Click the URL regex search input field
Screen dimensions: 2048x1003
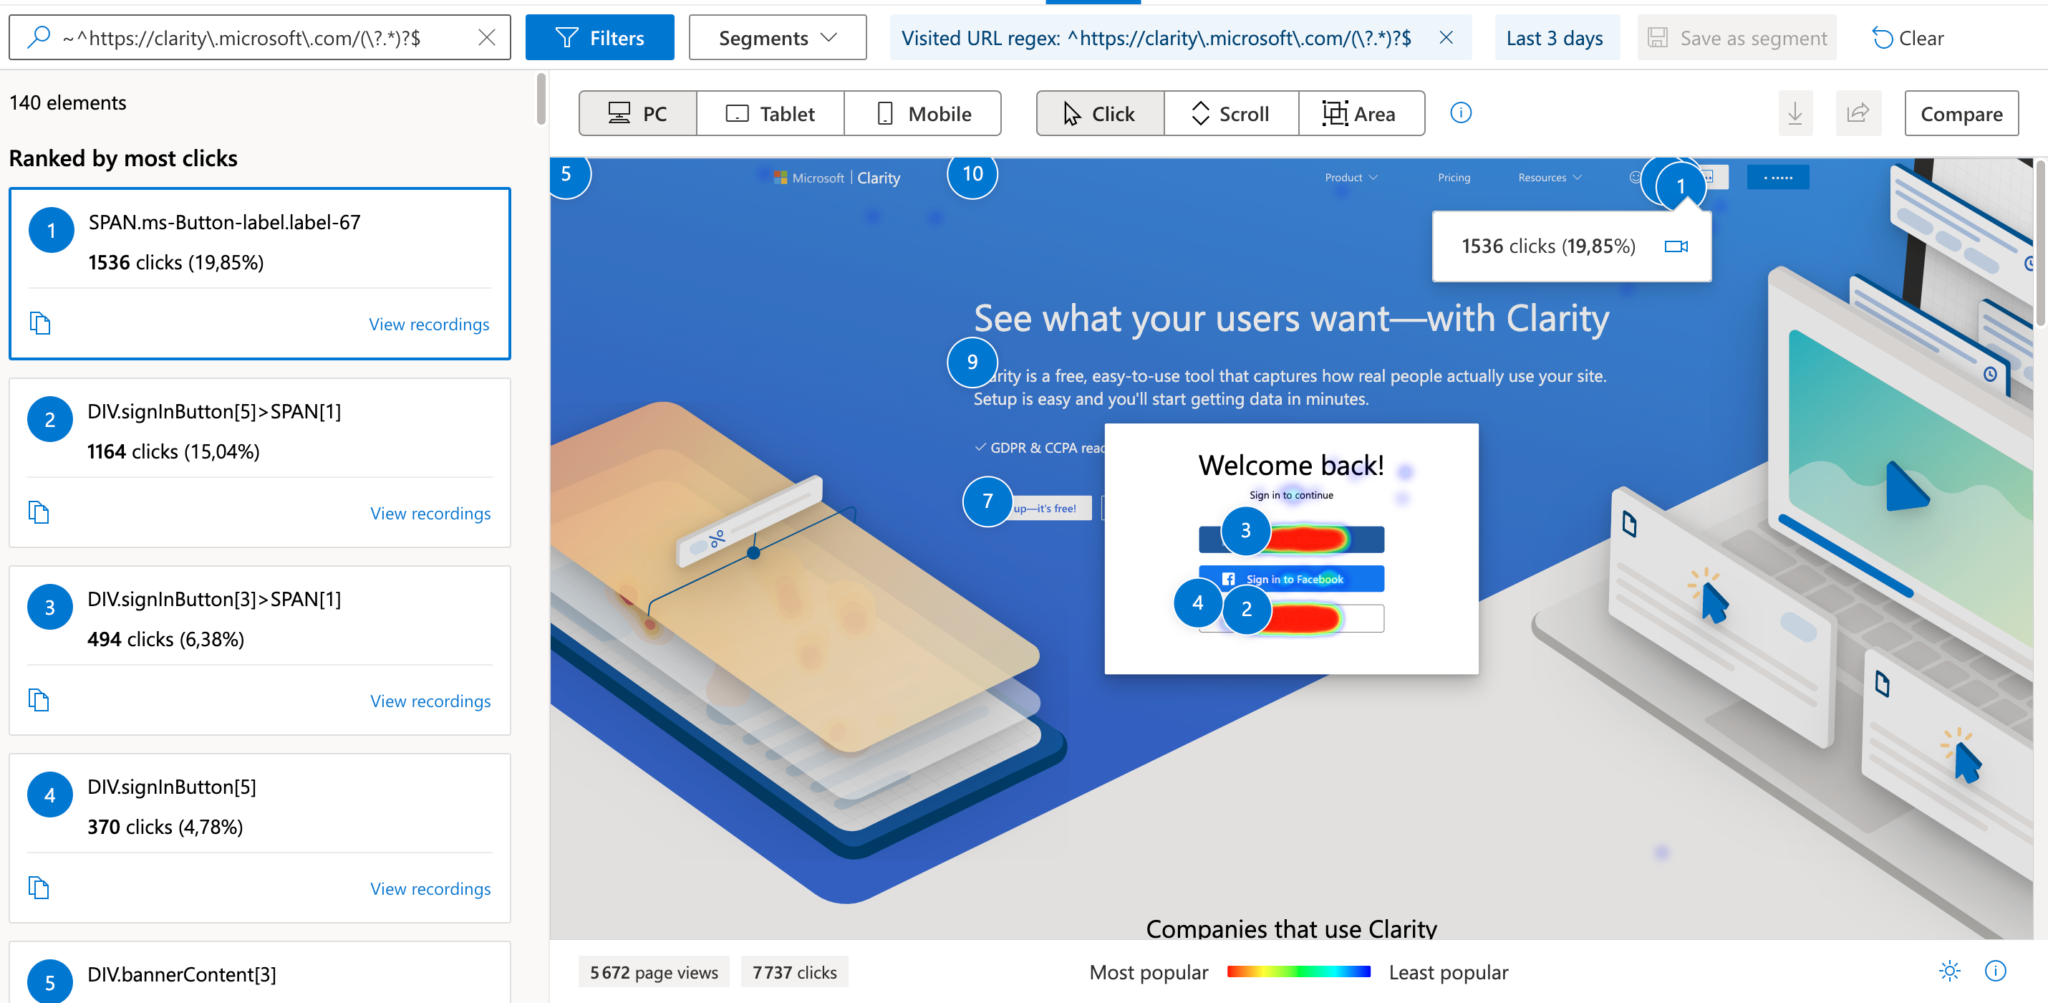pos(262,38)
